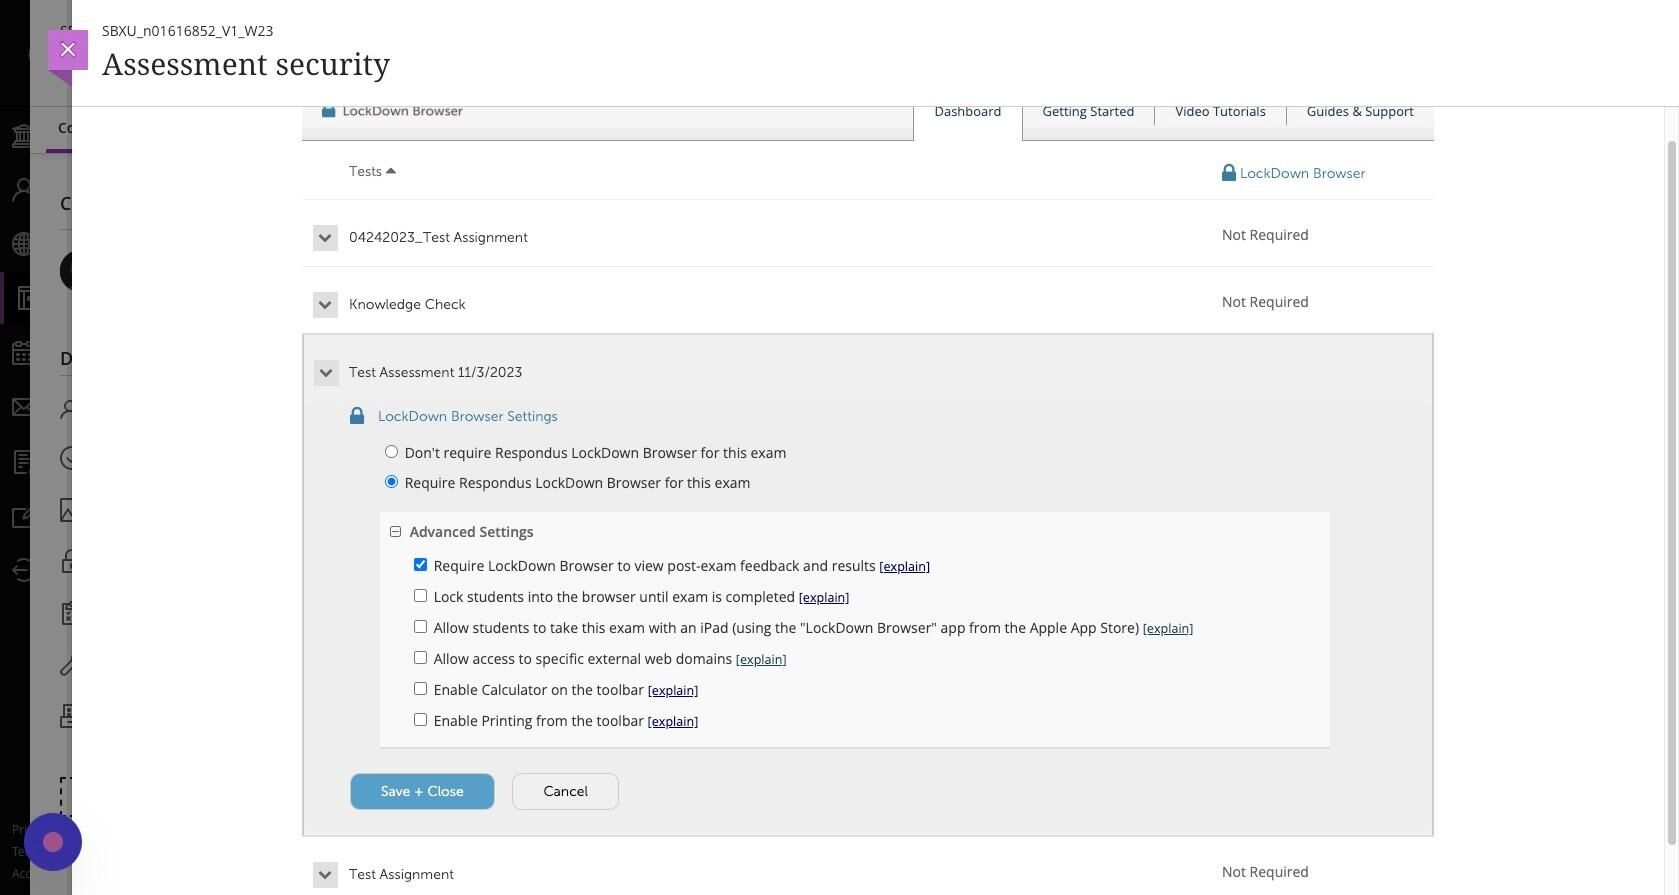Enable Lock students into the browser checkbox

[420, 596]
